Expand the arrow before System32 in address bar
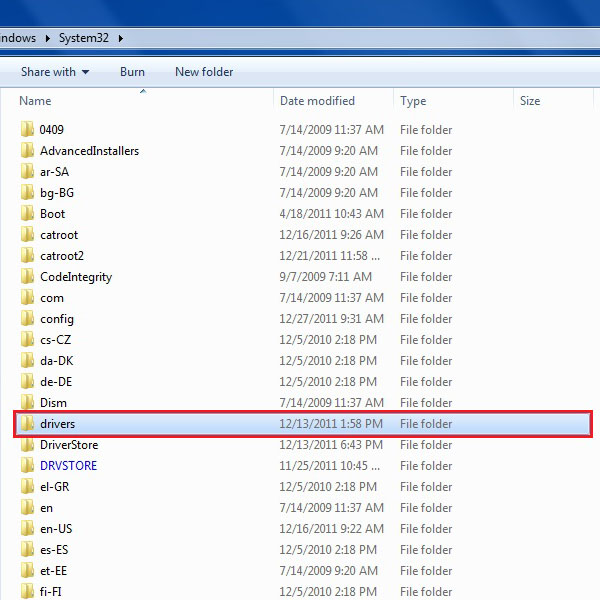The image size is (600, 600). (47, 38)
